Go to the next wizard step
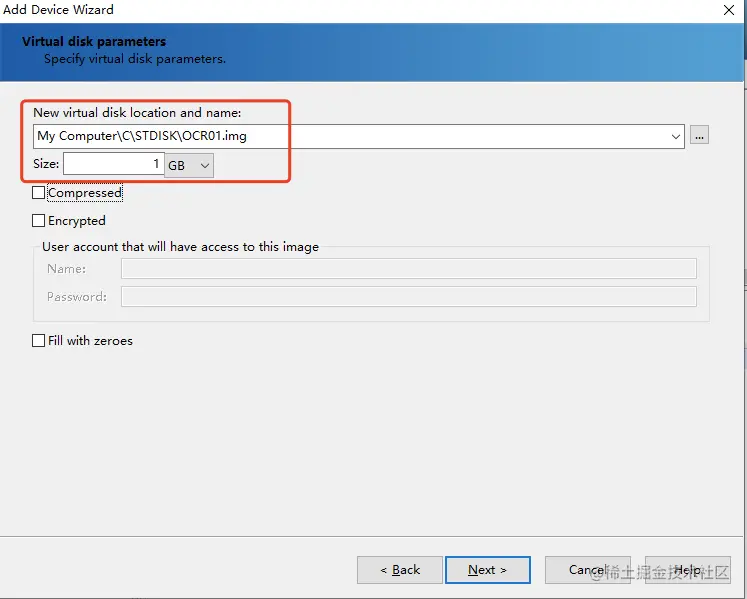Viewport: 747px width, 599px height. [x=488, y=570]
